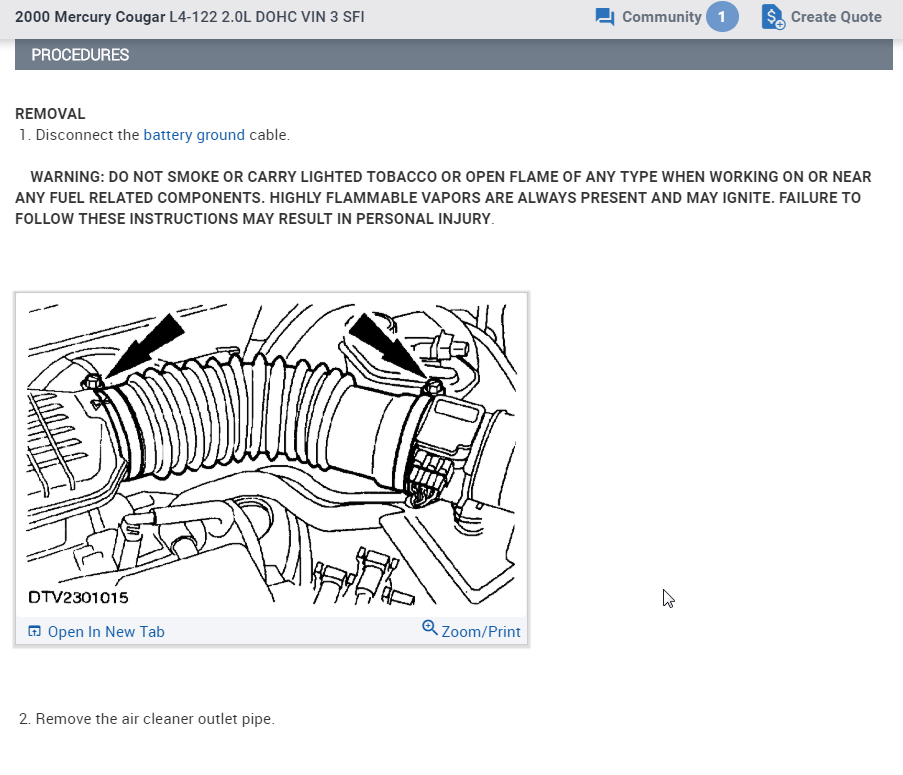
Task: Click the REMOVAL section heading
Action: click(50, 113)
